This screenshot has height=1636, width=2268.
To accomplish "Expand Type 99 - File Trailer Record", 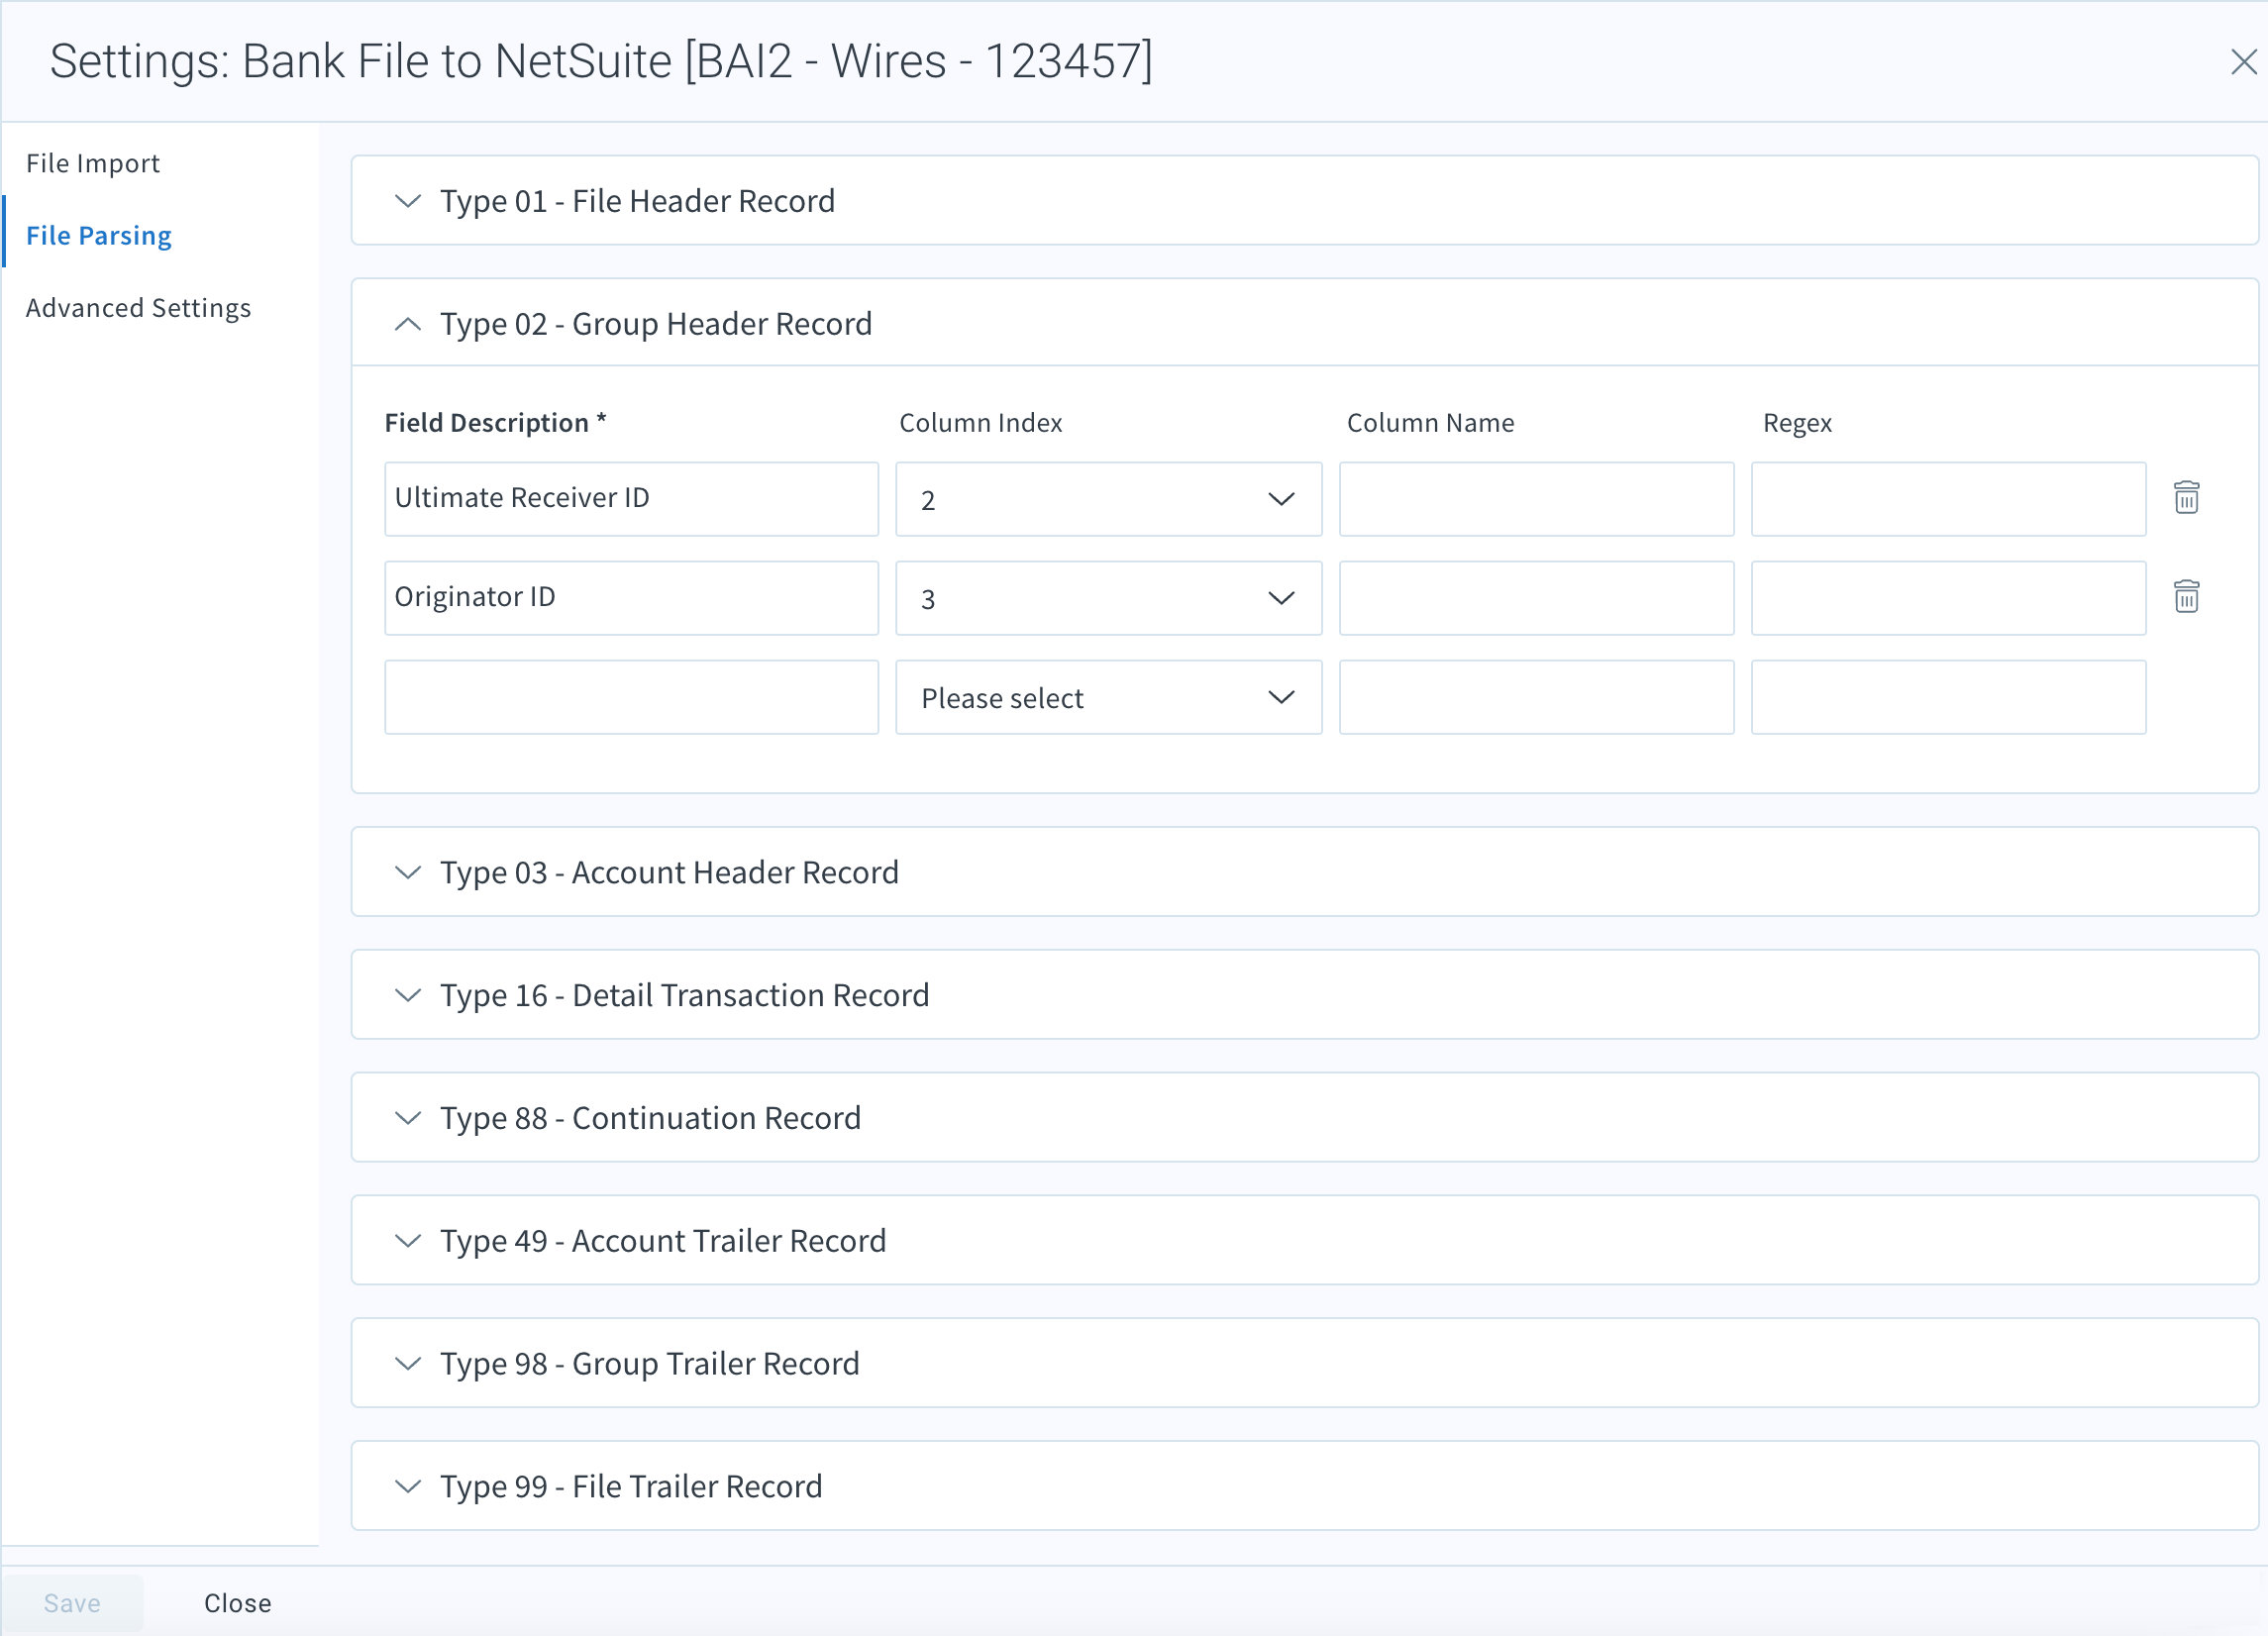I will click(407, 1486).
